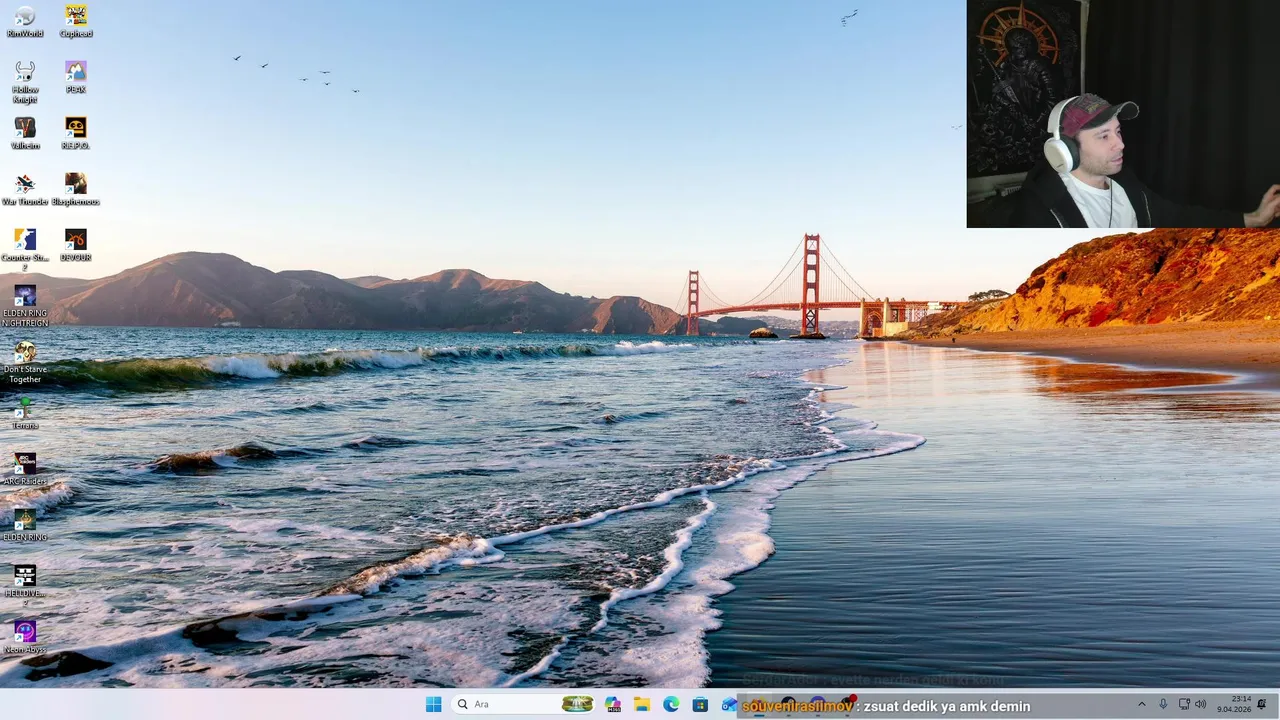
Task: Click the R.E.P.O. game icon
Action: 76,133
